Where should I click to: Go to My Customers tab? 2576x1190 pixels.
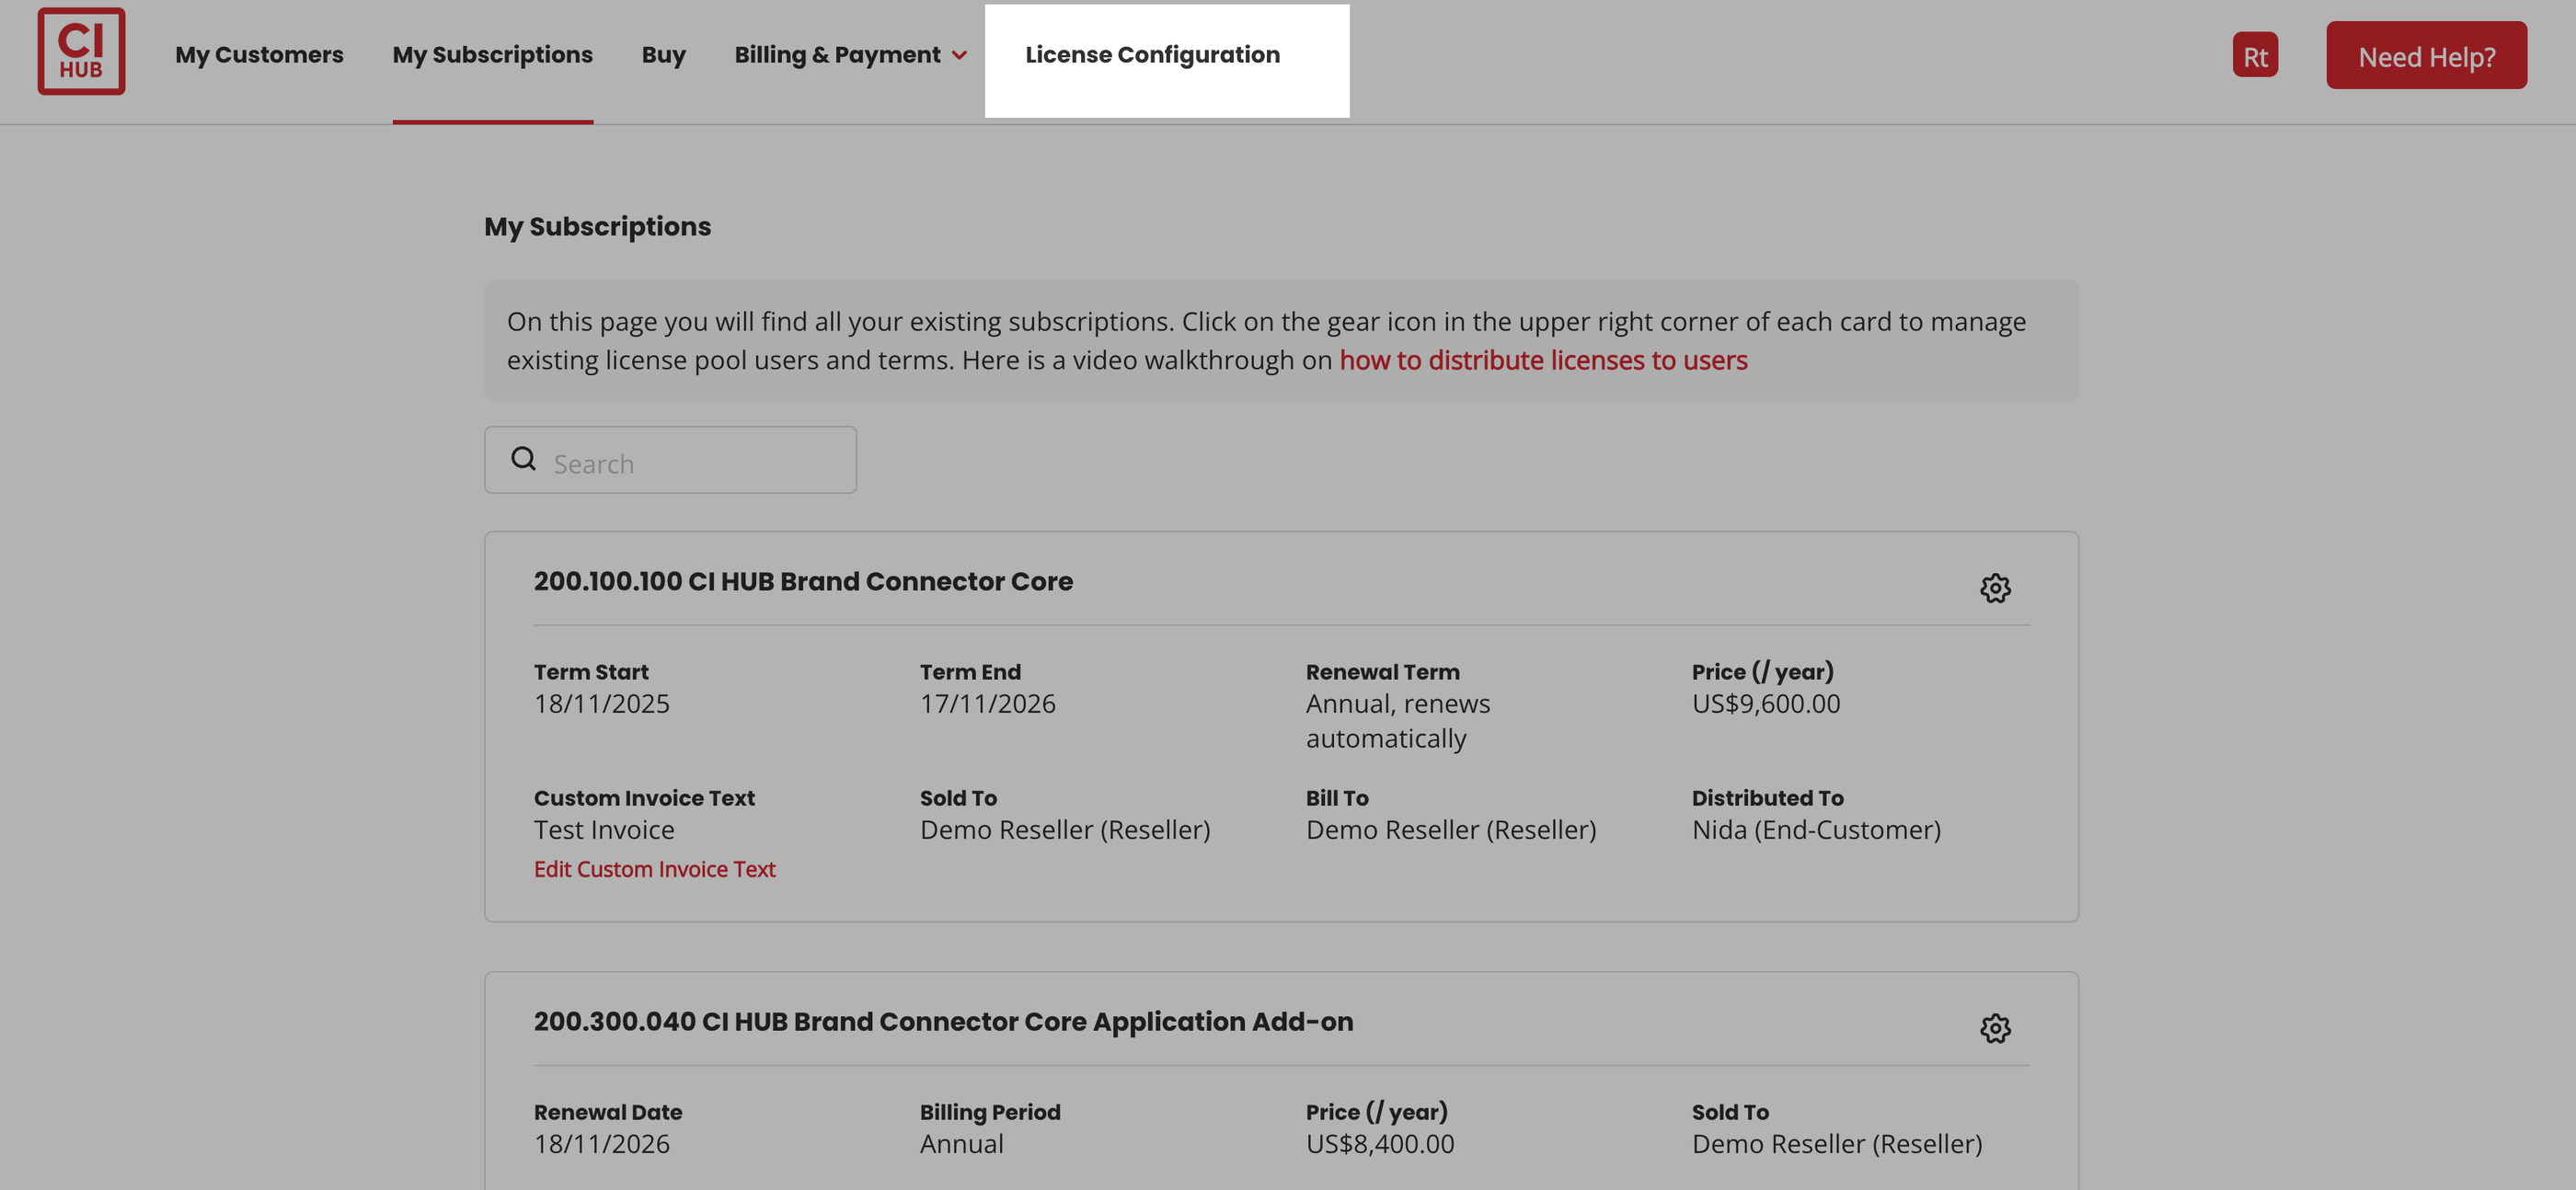point(259,55)
